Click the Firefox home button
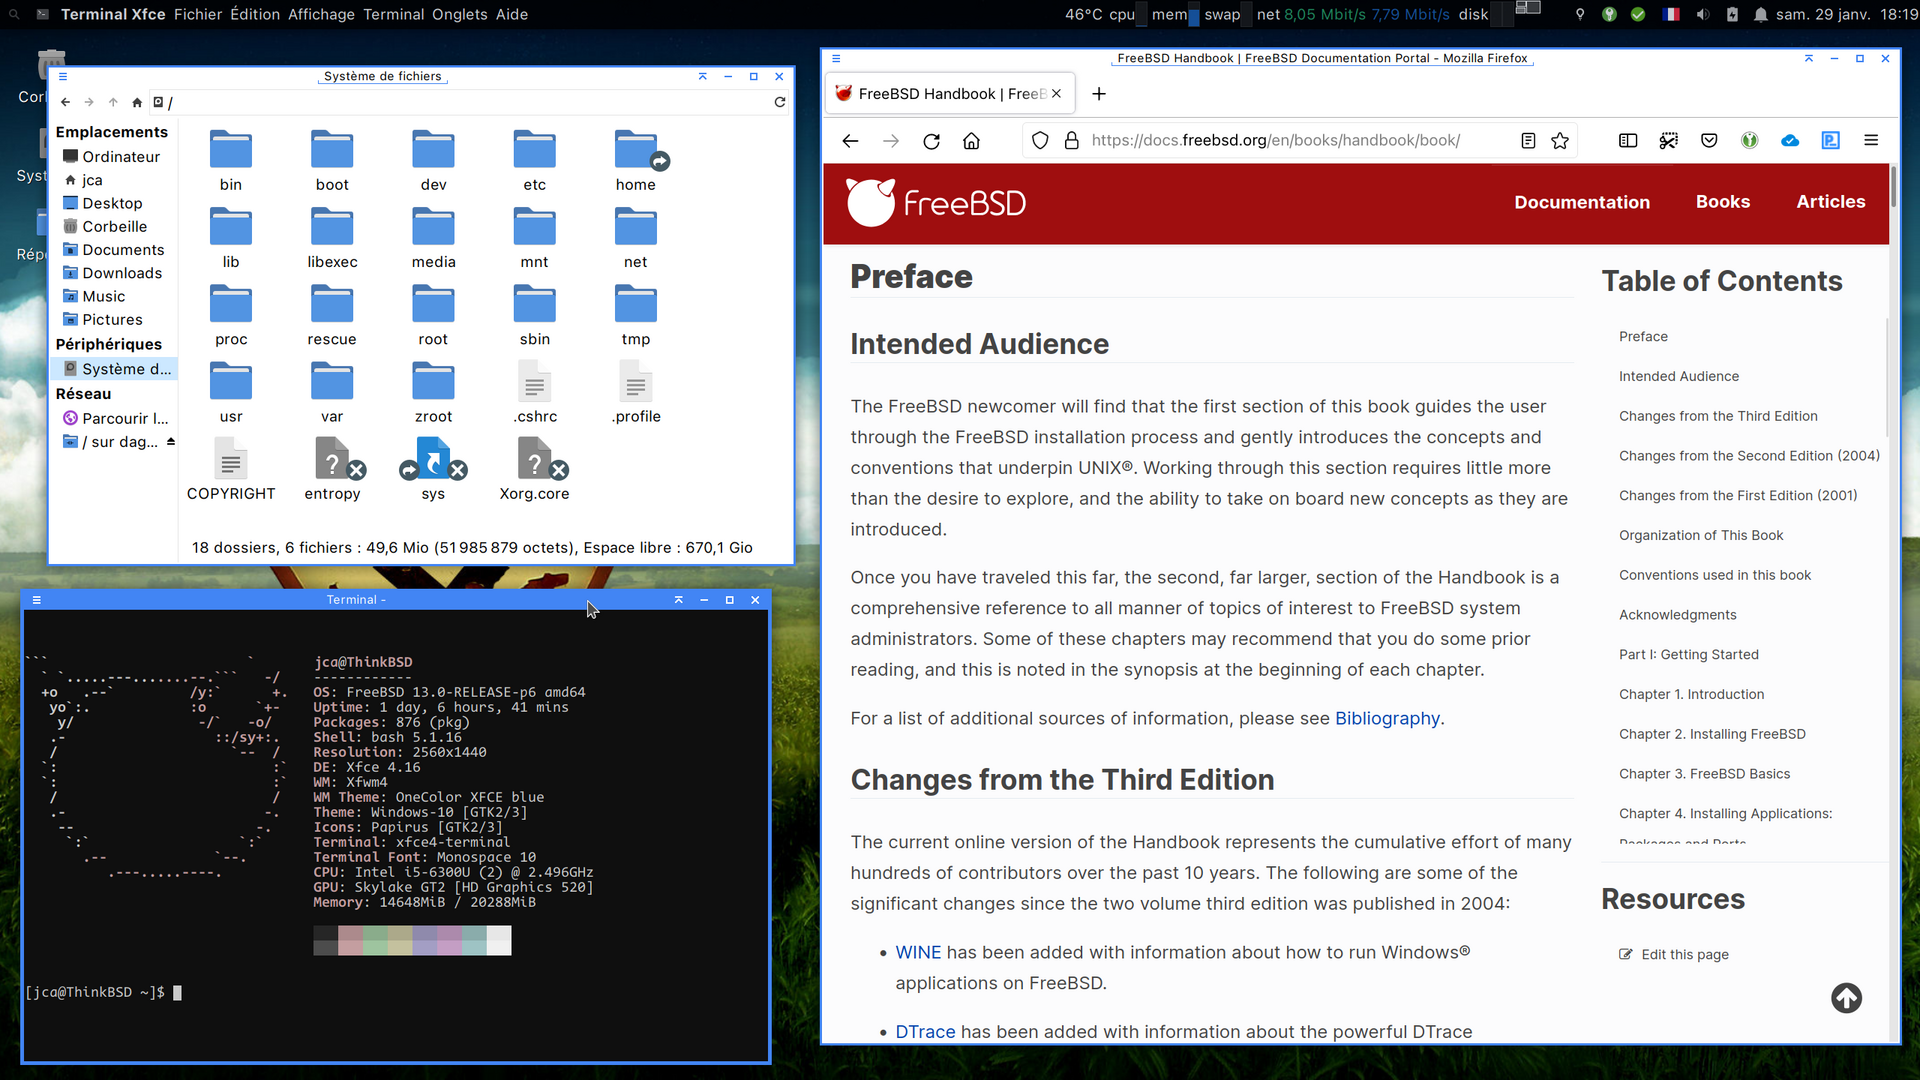This screenshot has width=1920, height=1080. 971,141
